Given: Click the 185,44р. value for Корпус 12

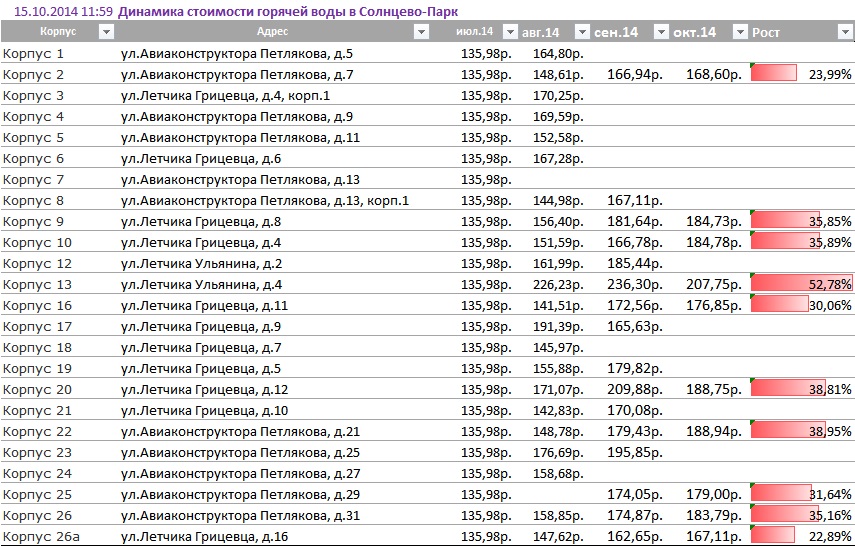Looking at the screenshot, I should point(635,264).
